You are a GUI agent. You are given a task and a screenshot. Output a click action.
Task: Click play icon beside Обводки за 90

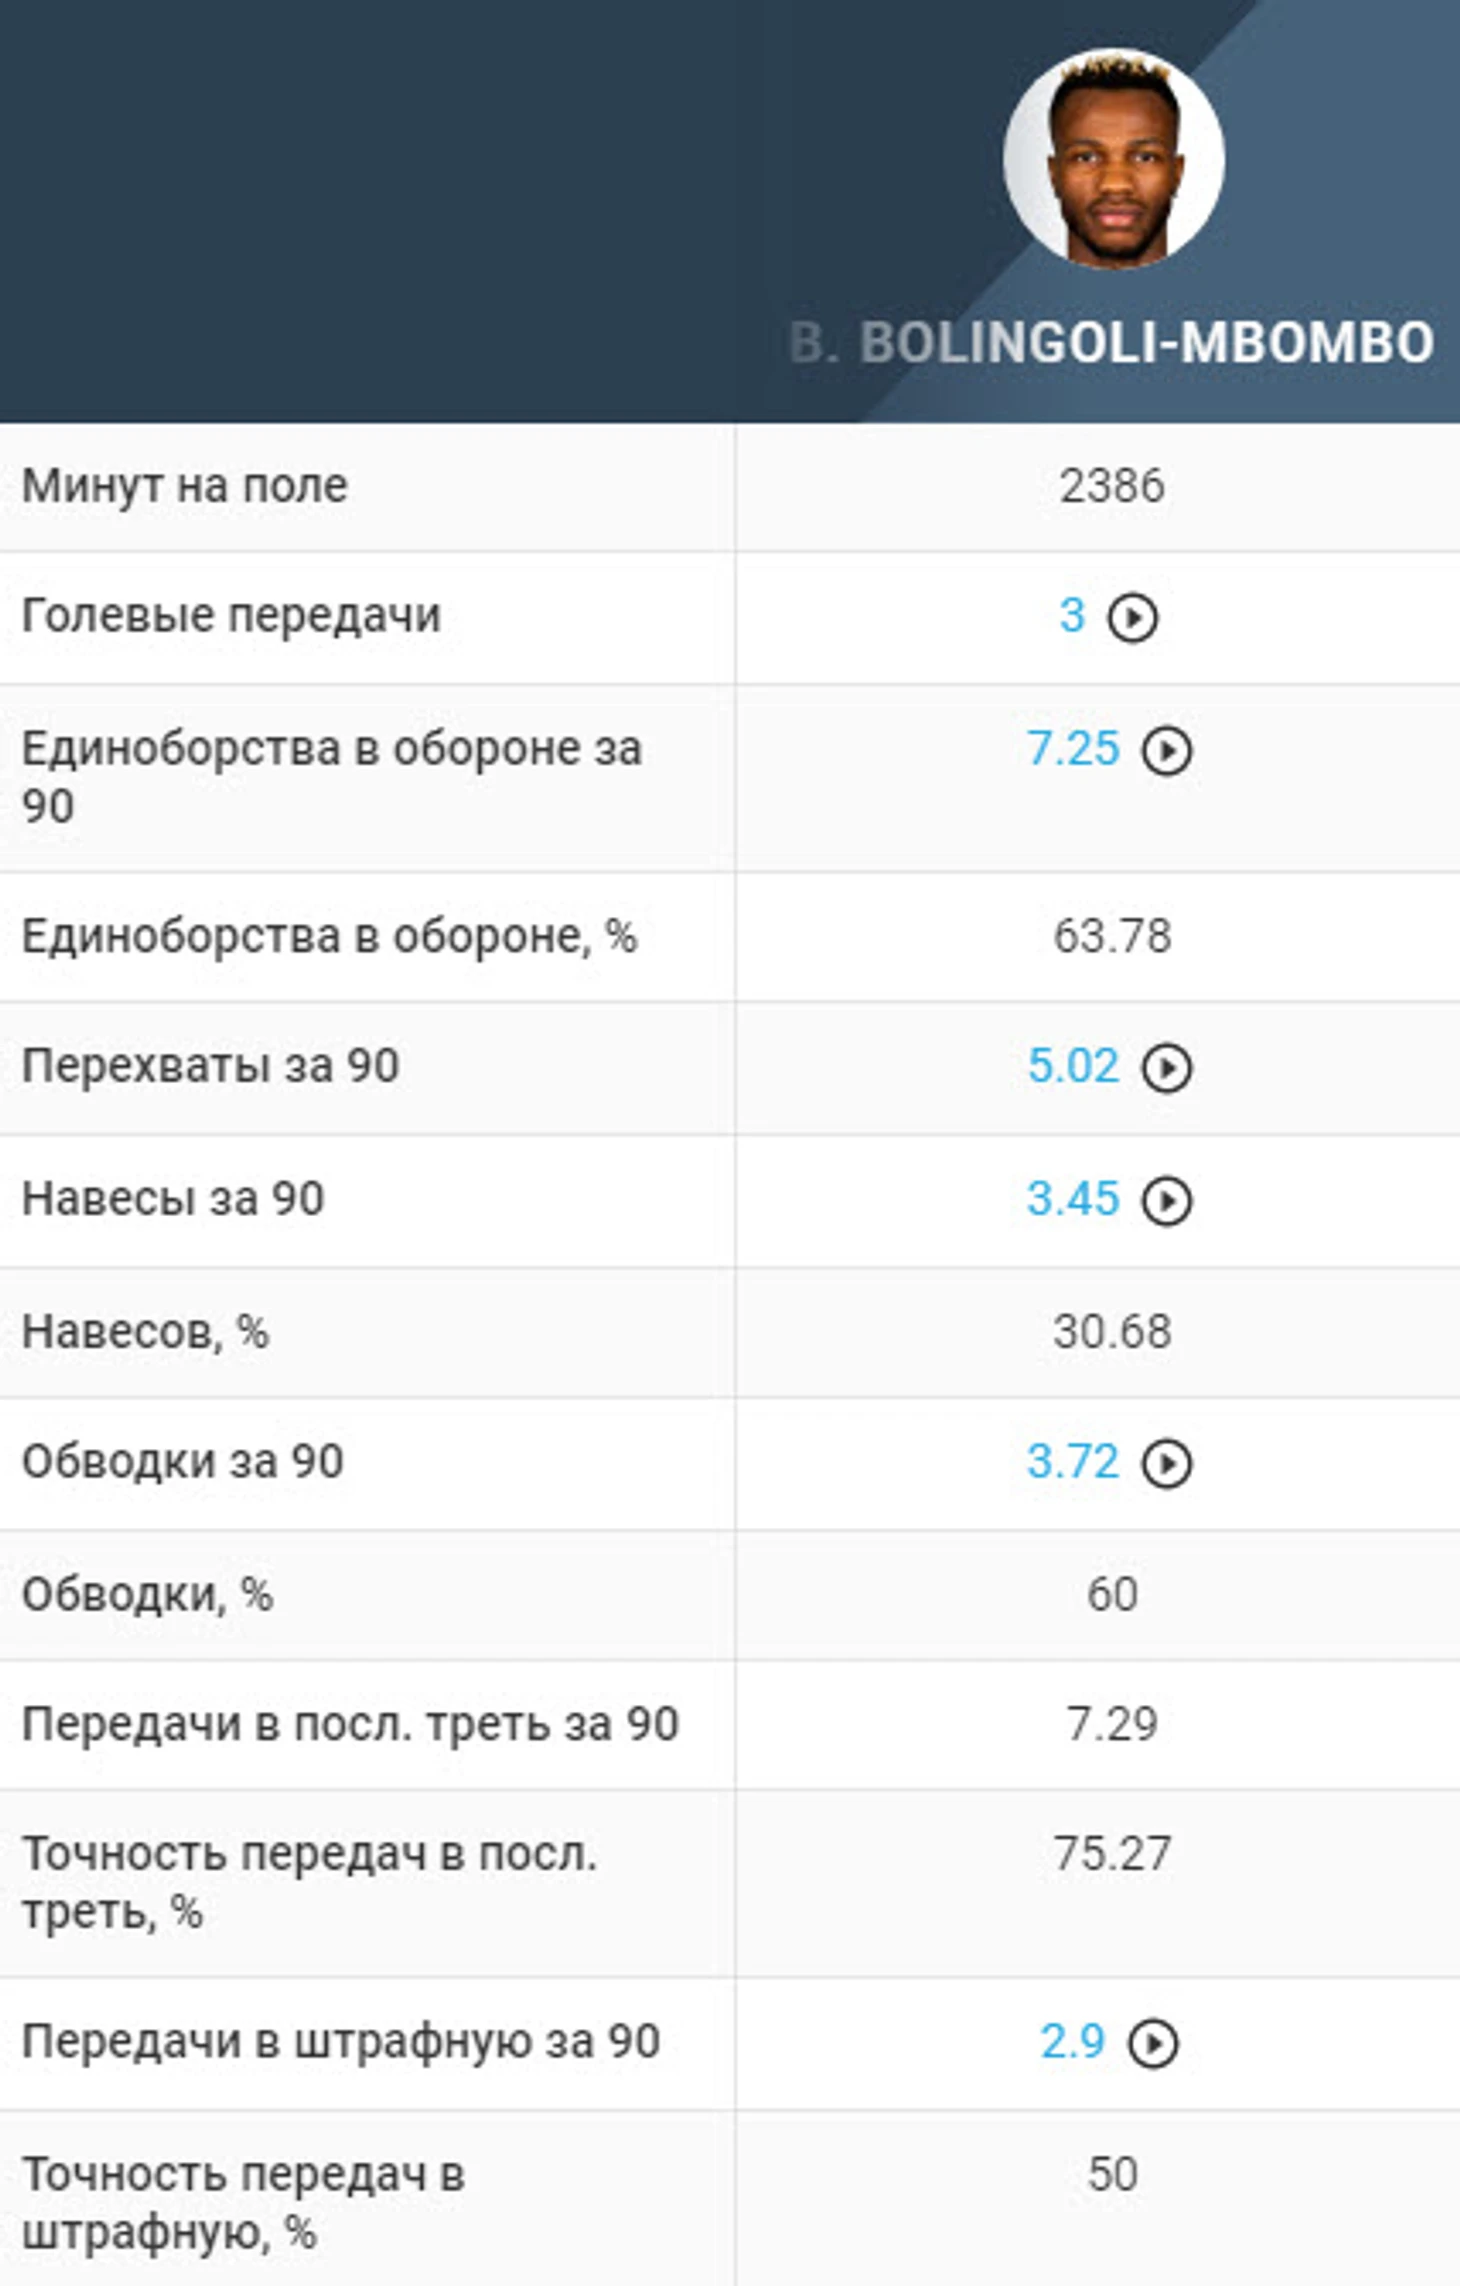(x=1167, y=1463)
